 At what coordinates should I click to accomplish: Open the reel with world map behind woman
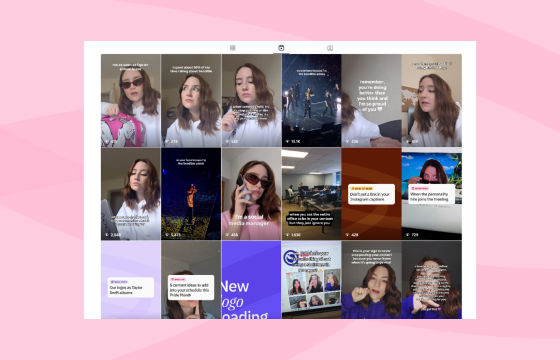pyautogui.click(x=432, y=100)
